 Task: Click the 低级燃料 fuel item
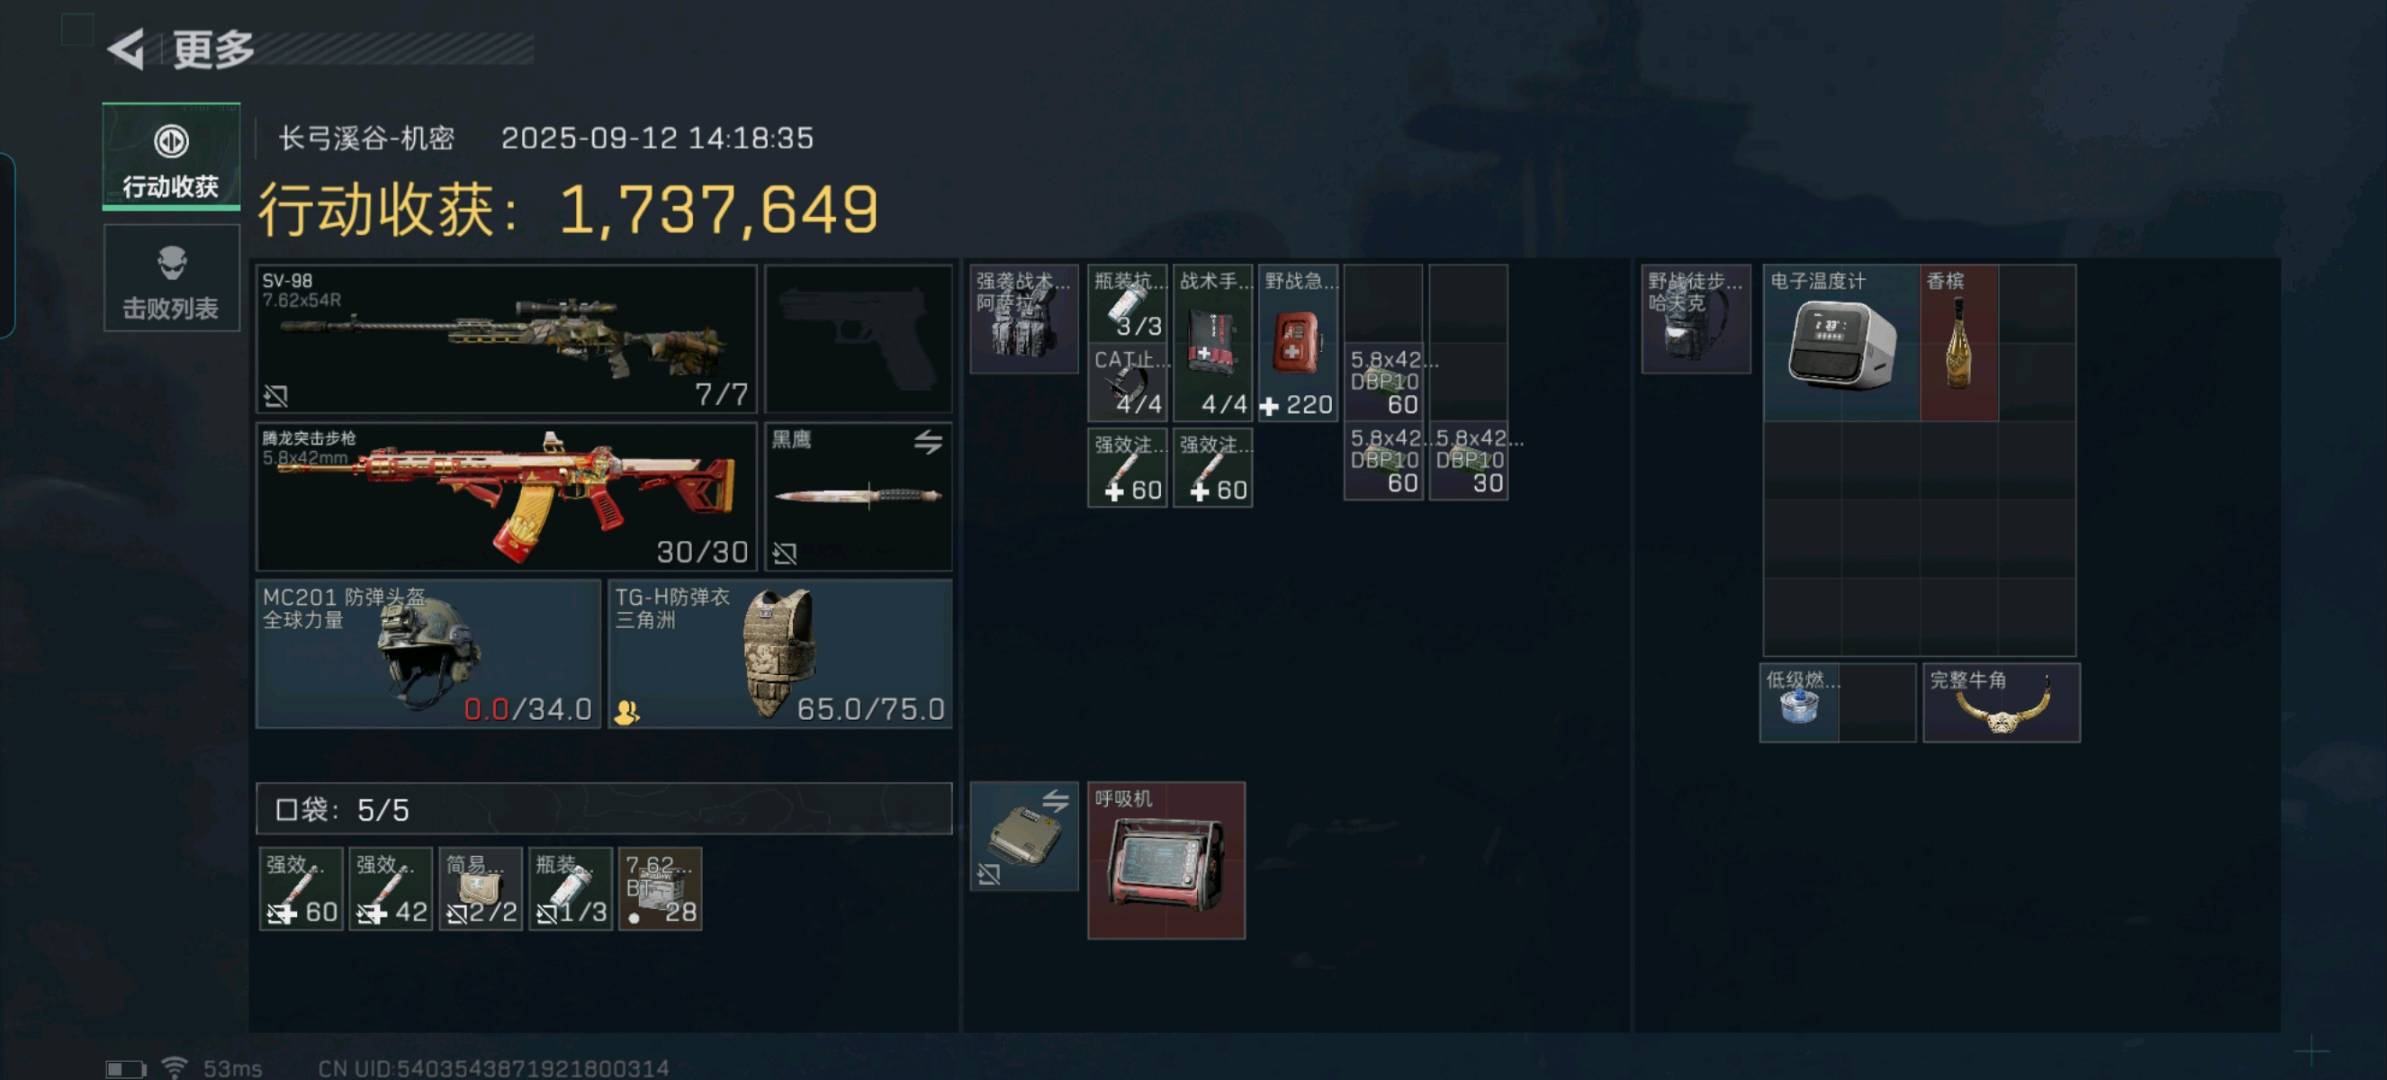(x=1799, y=703)
